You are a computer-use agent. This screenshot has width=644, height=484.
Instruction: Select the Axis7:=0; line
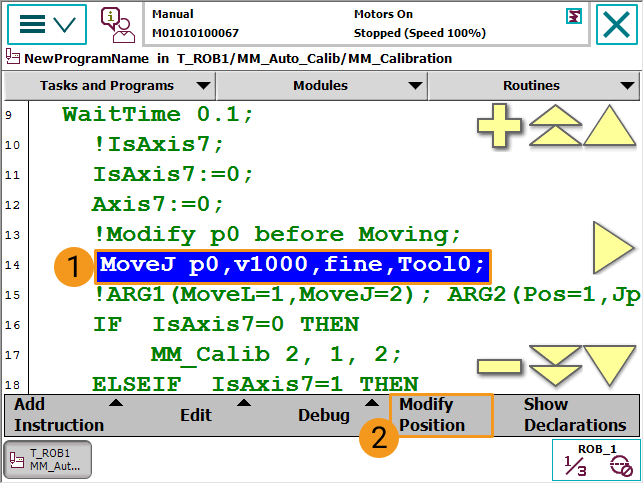tap(158, 205)
